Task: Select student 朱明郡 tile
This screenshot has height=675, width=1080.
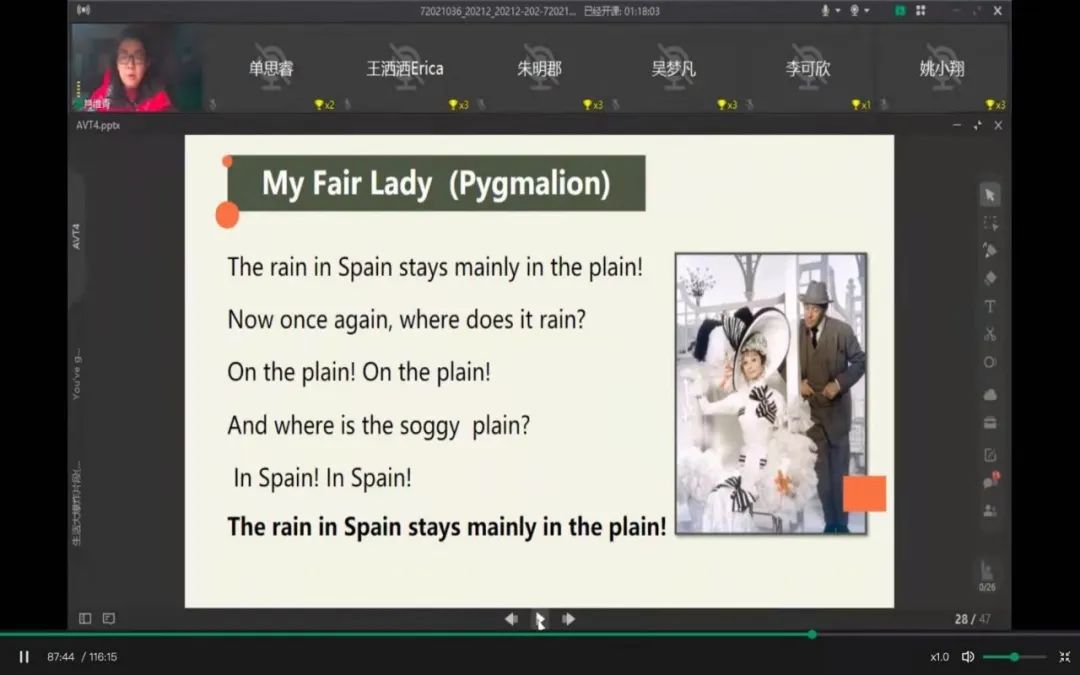Action: 539,68
